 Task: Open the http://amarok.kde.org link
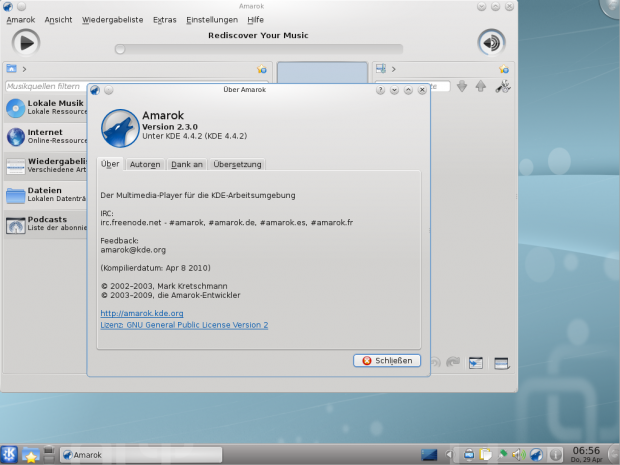pyautogui.click(x=142, y=313)
